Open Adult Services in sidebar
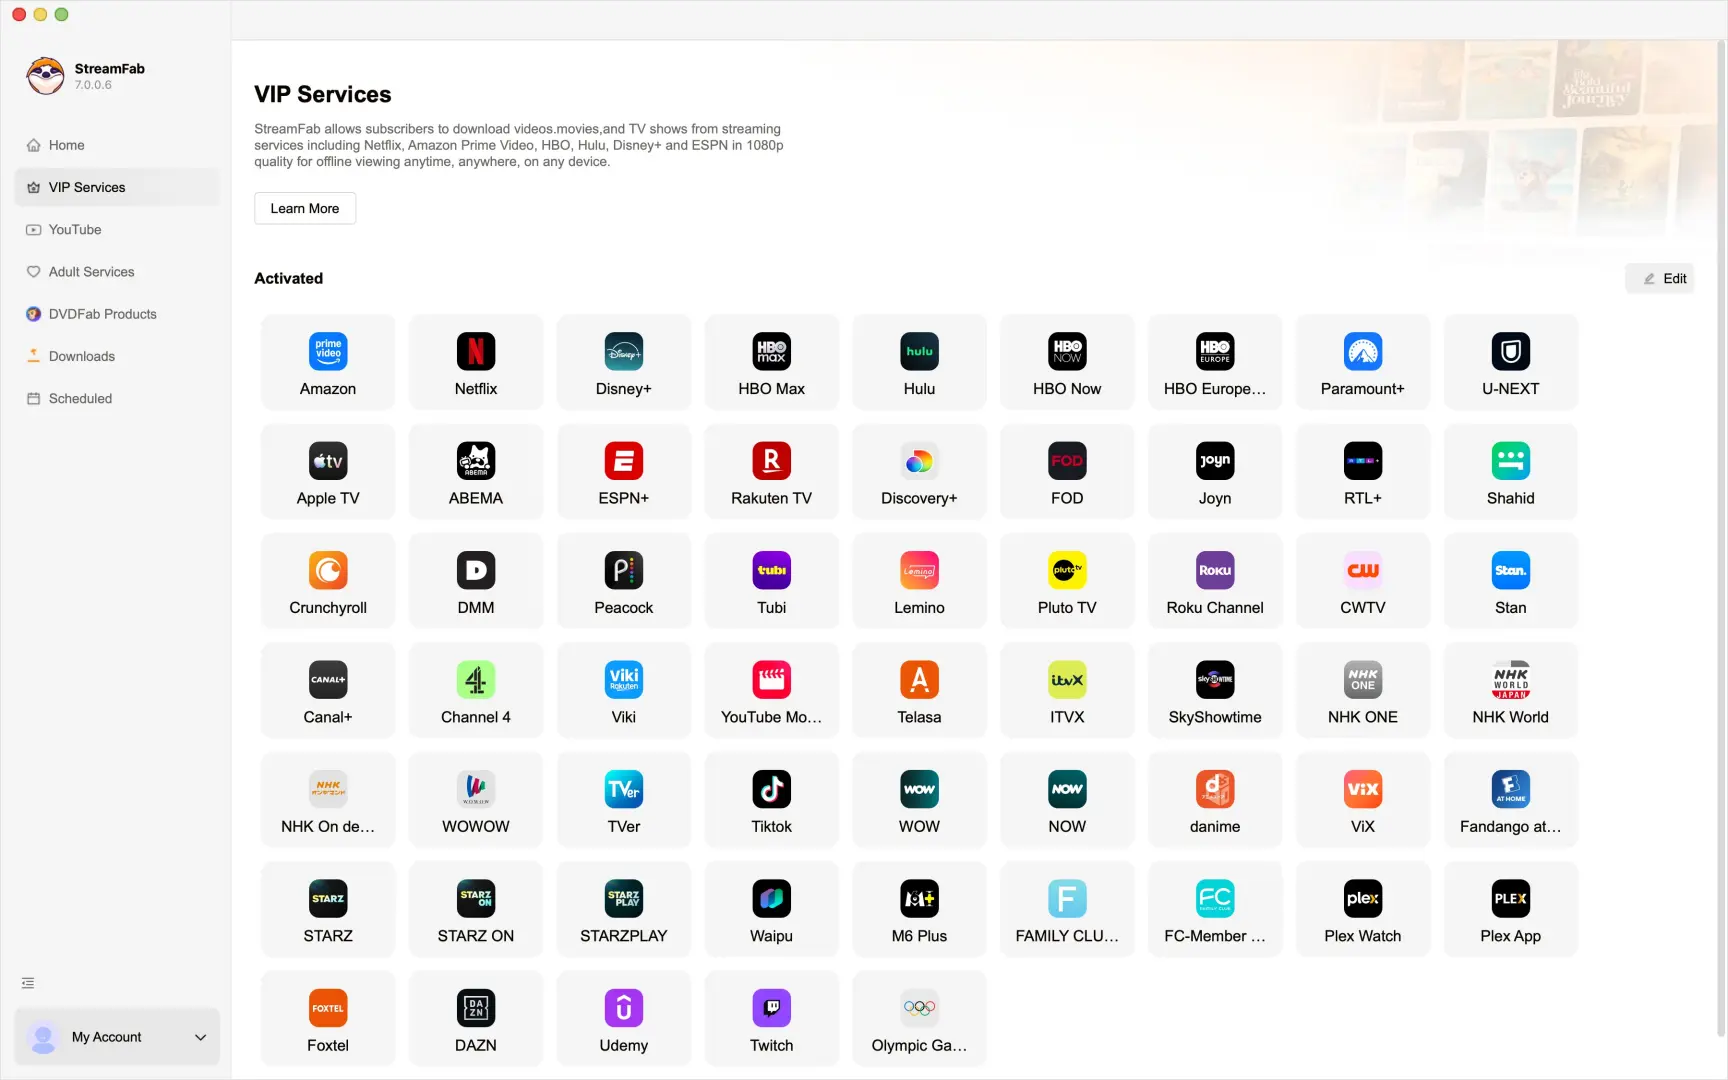1728x1080 pixels. point(117,272)
